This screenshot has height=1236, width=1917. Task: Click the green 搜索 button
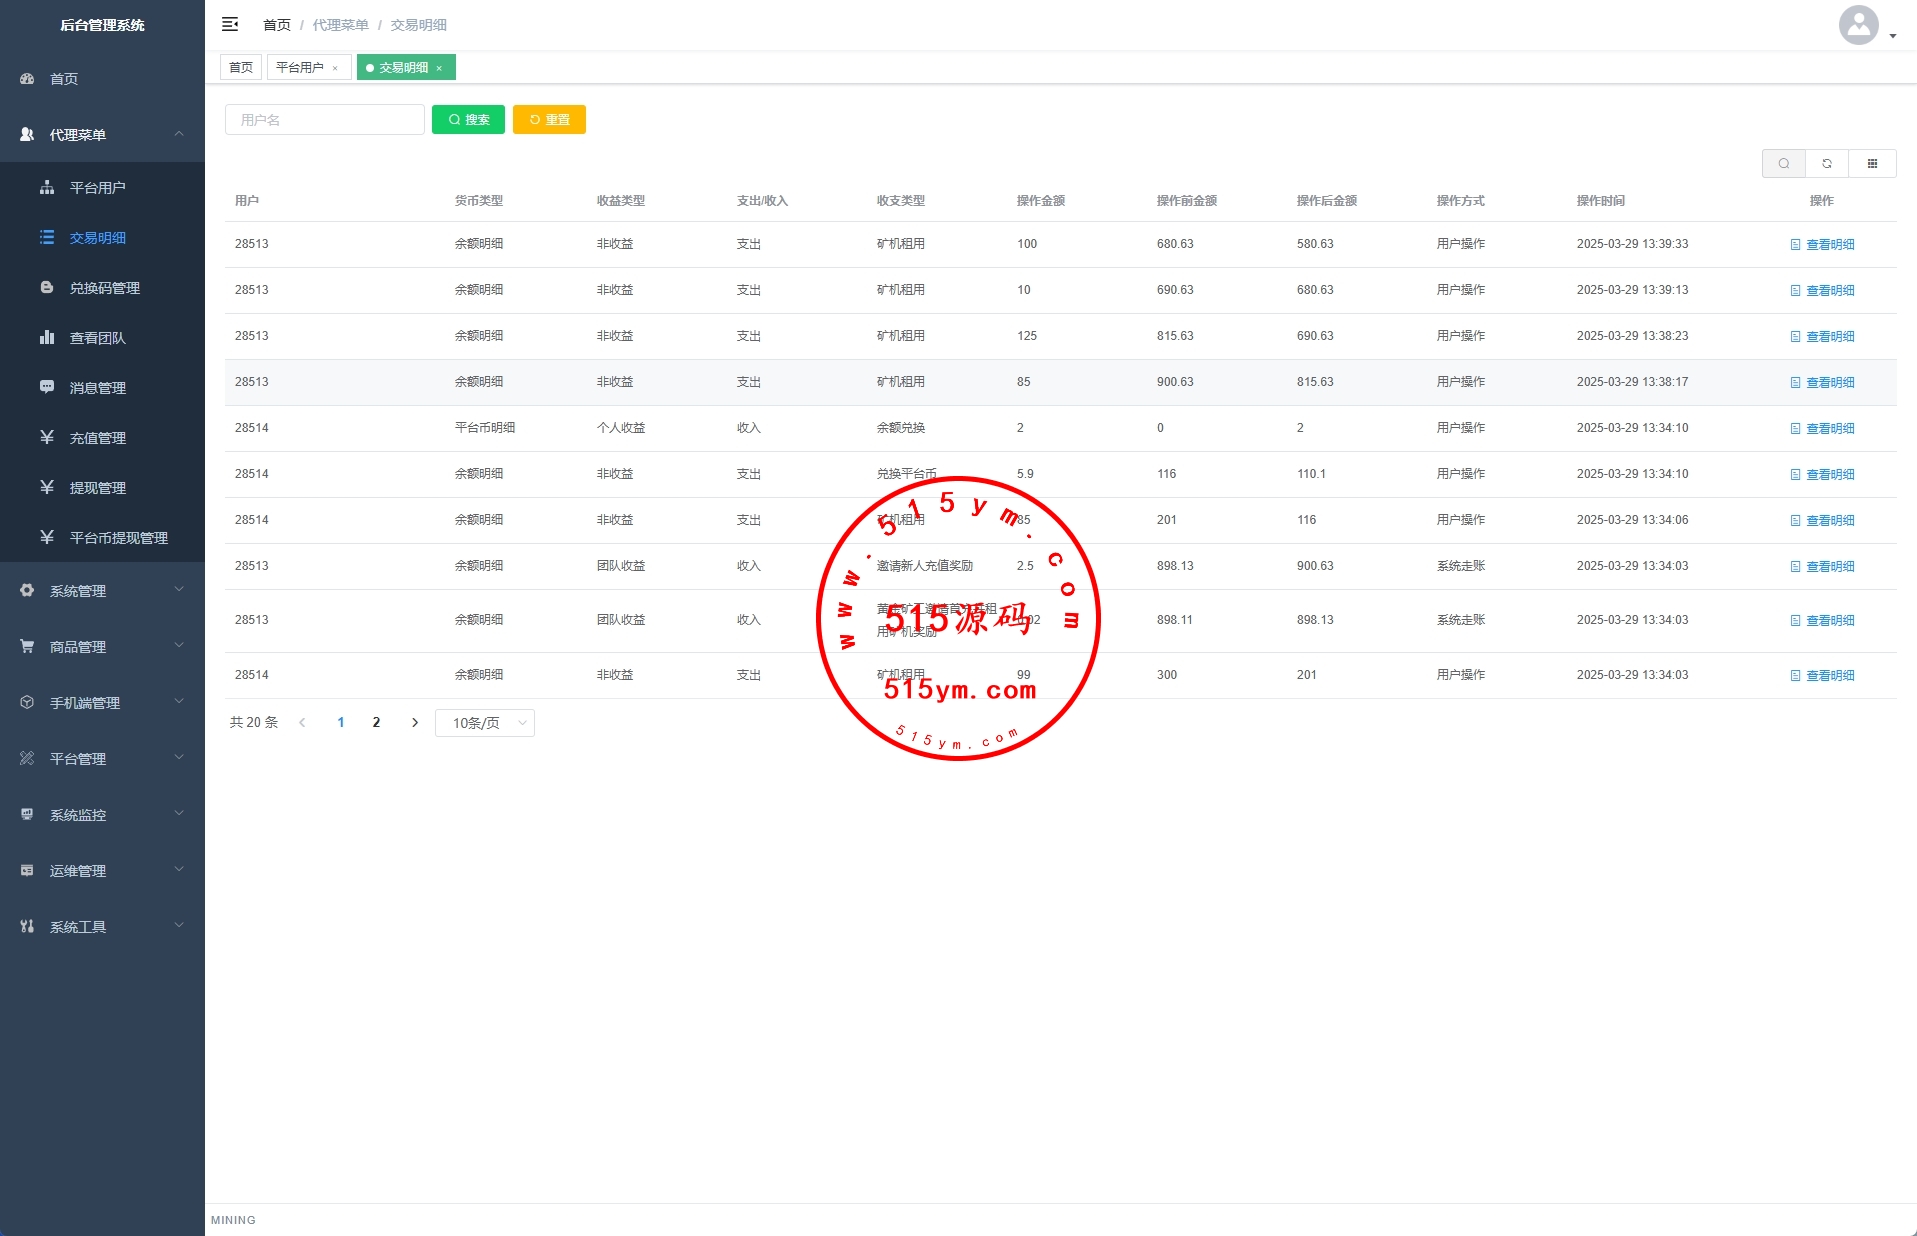[468, 120]
